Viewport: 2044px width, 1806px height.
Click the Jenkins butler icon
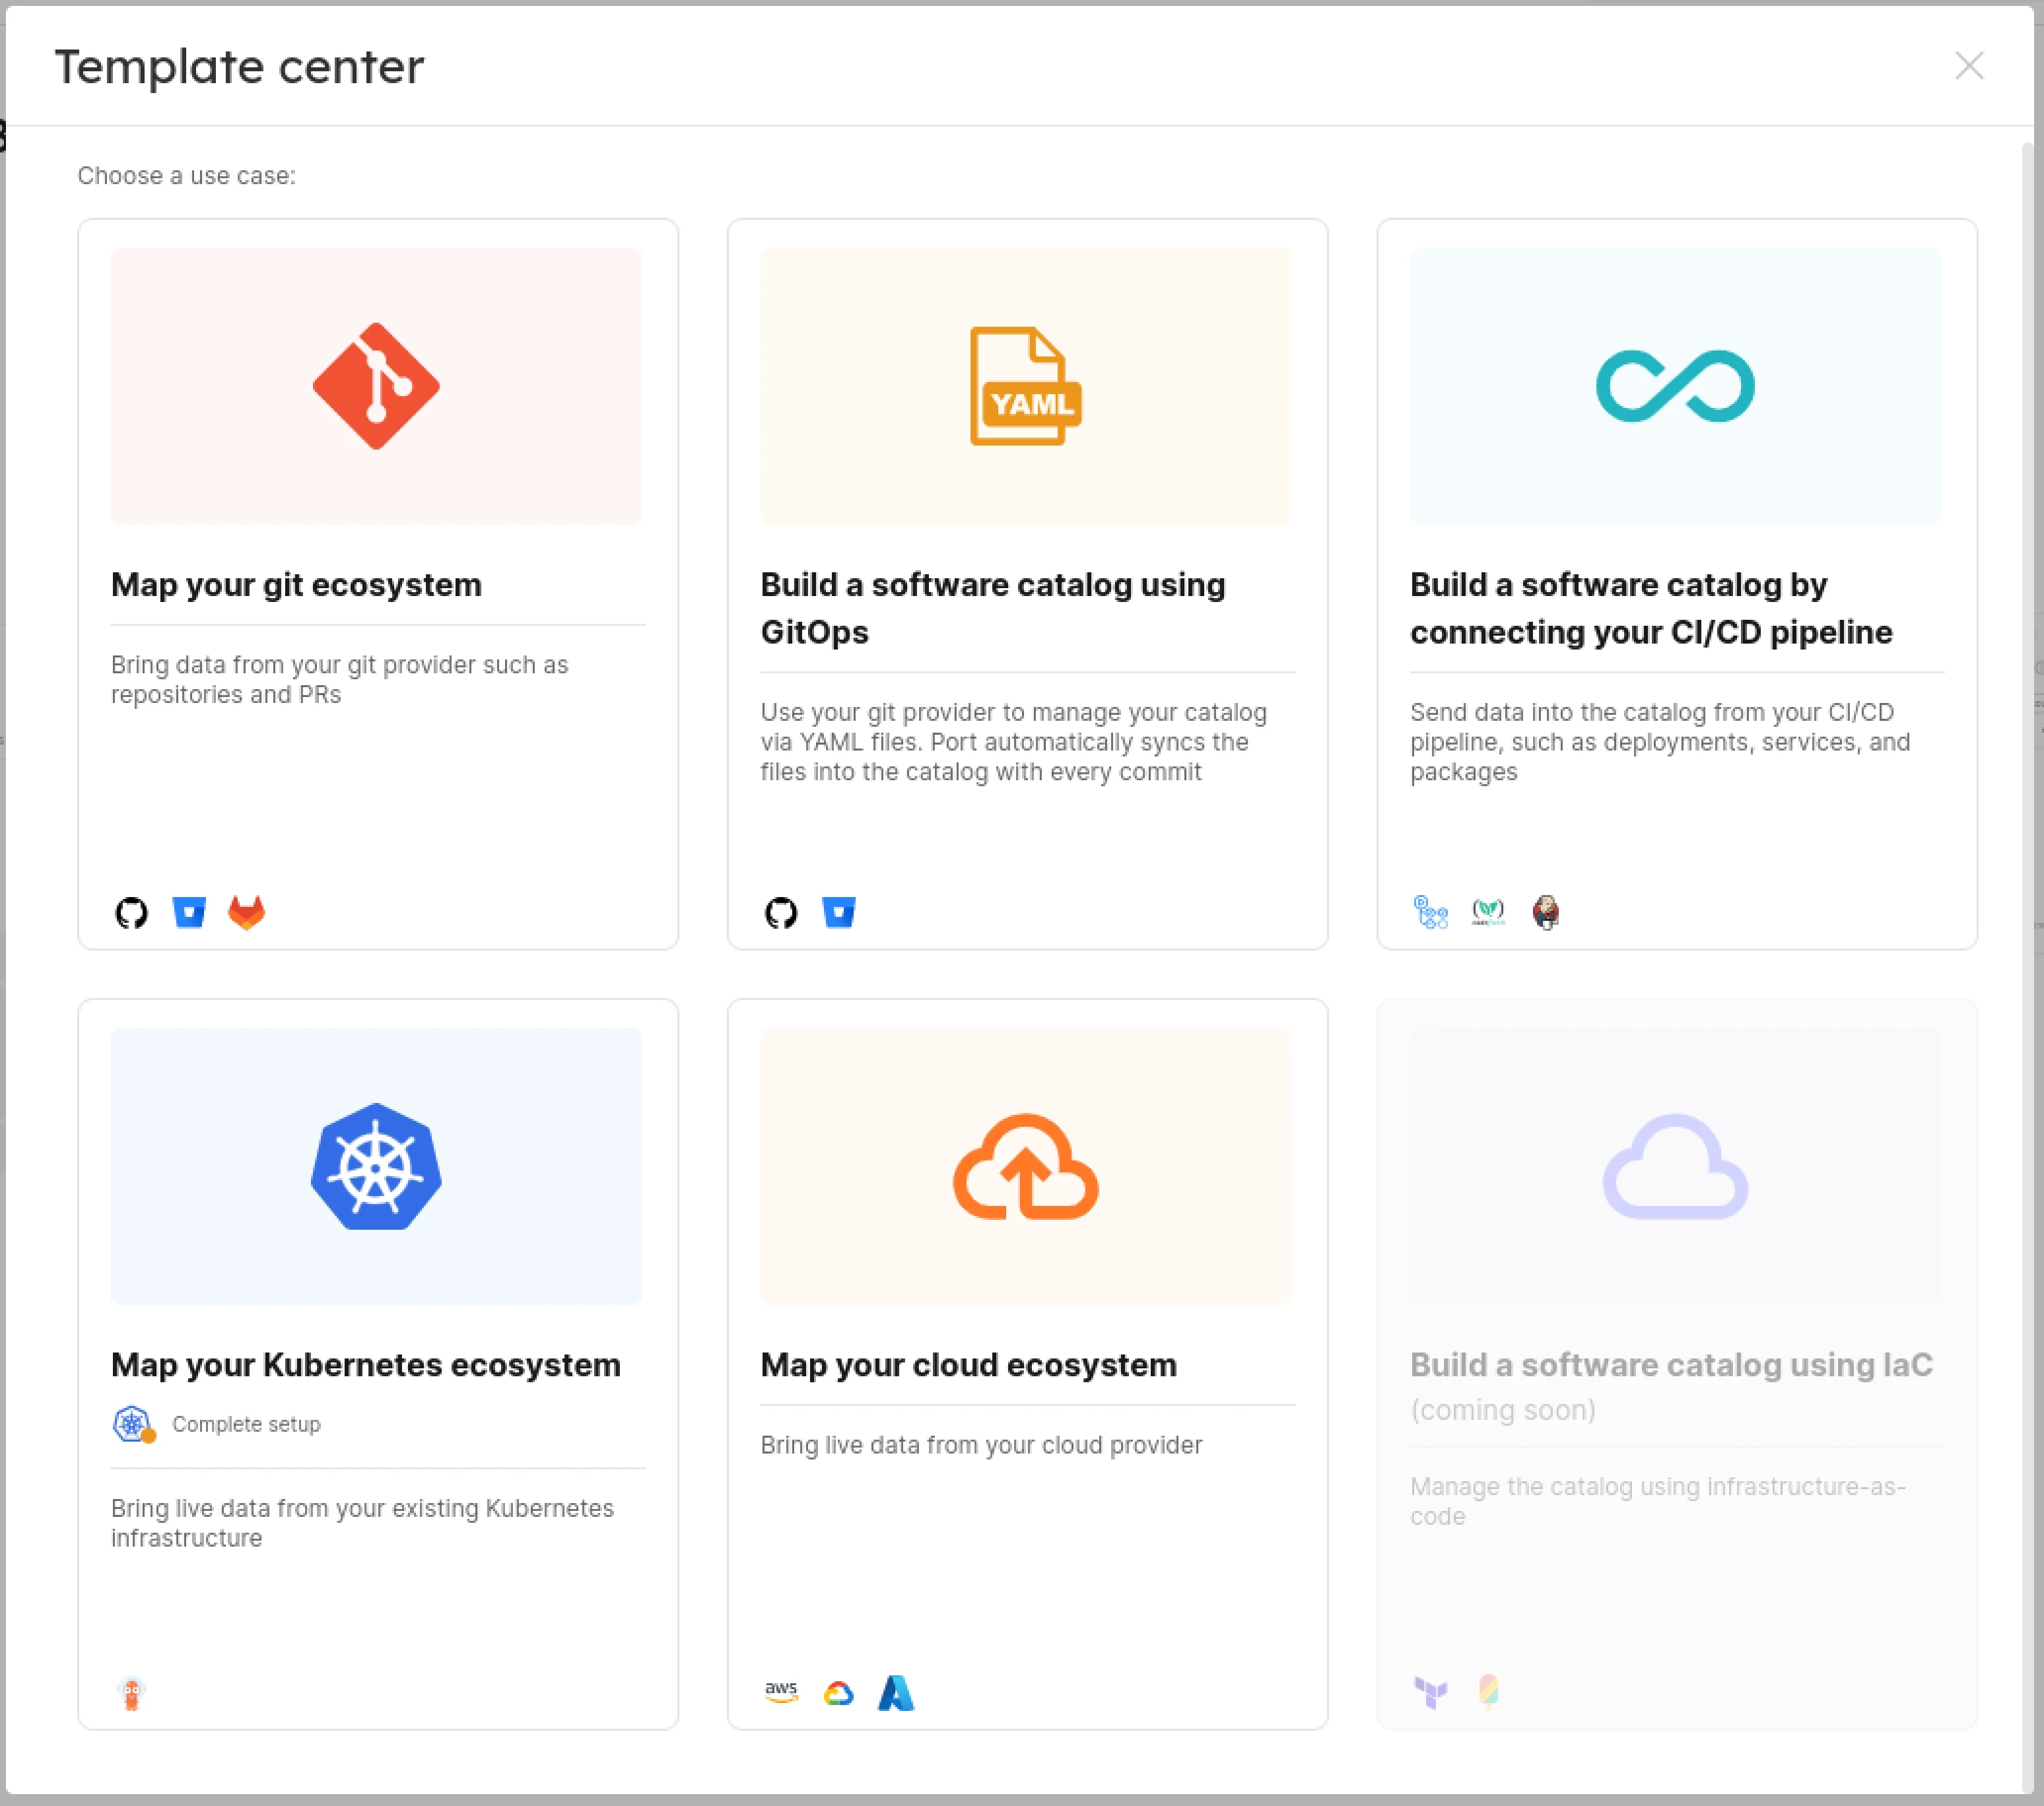coord(1546,912)
